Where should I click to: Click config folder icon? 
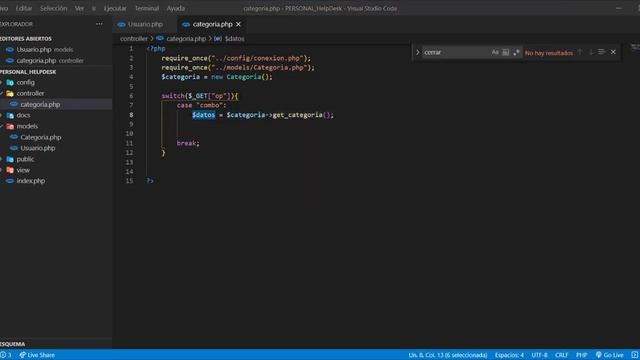(x=10, y=82)
